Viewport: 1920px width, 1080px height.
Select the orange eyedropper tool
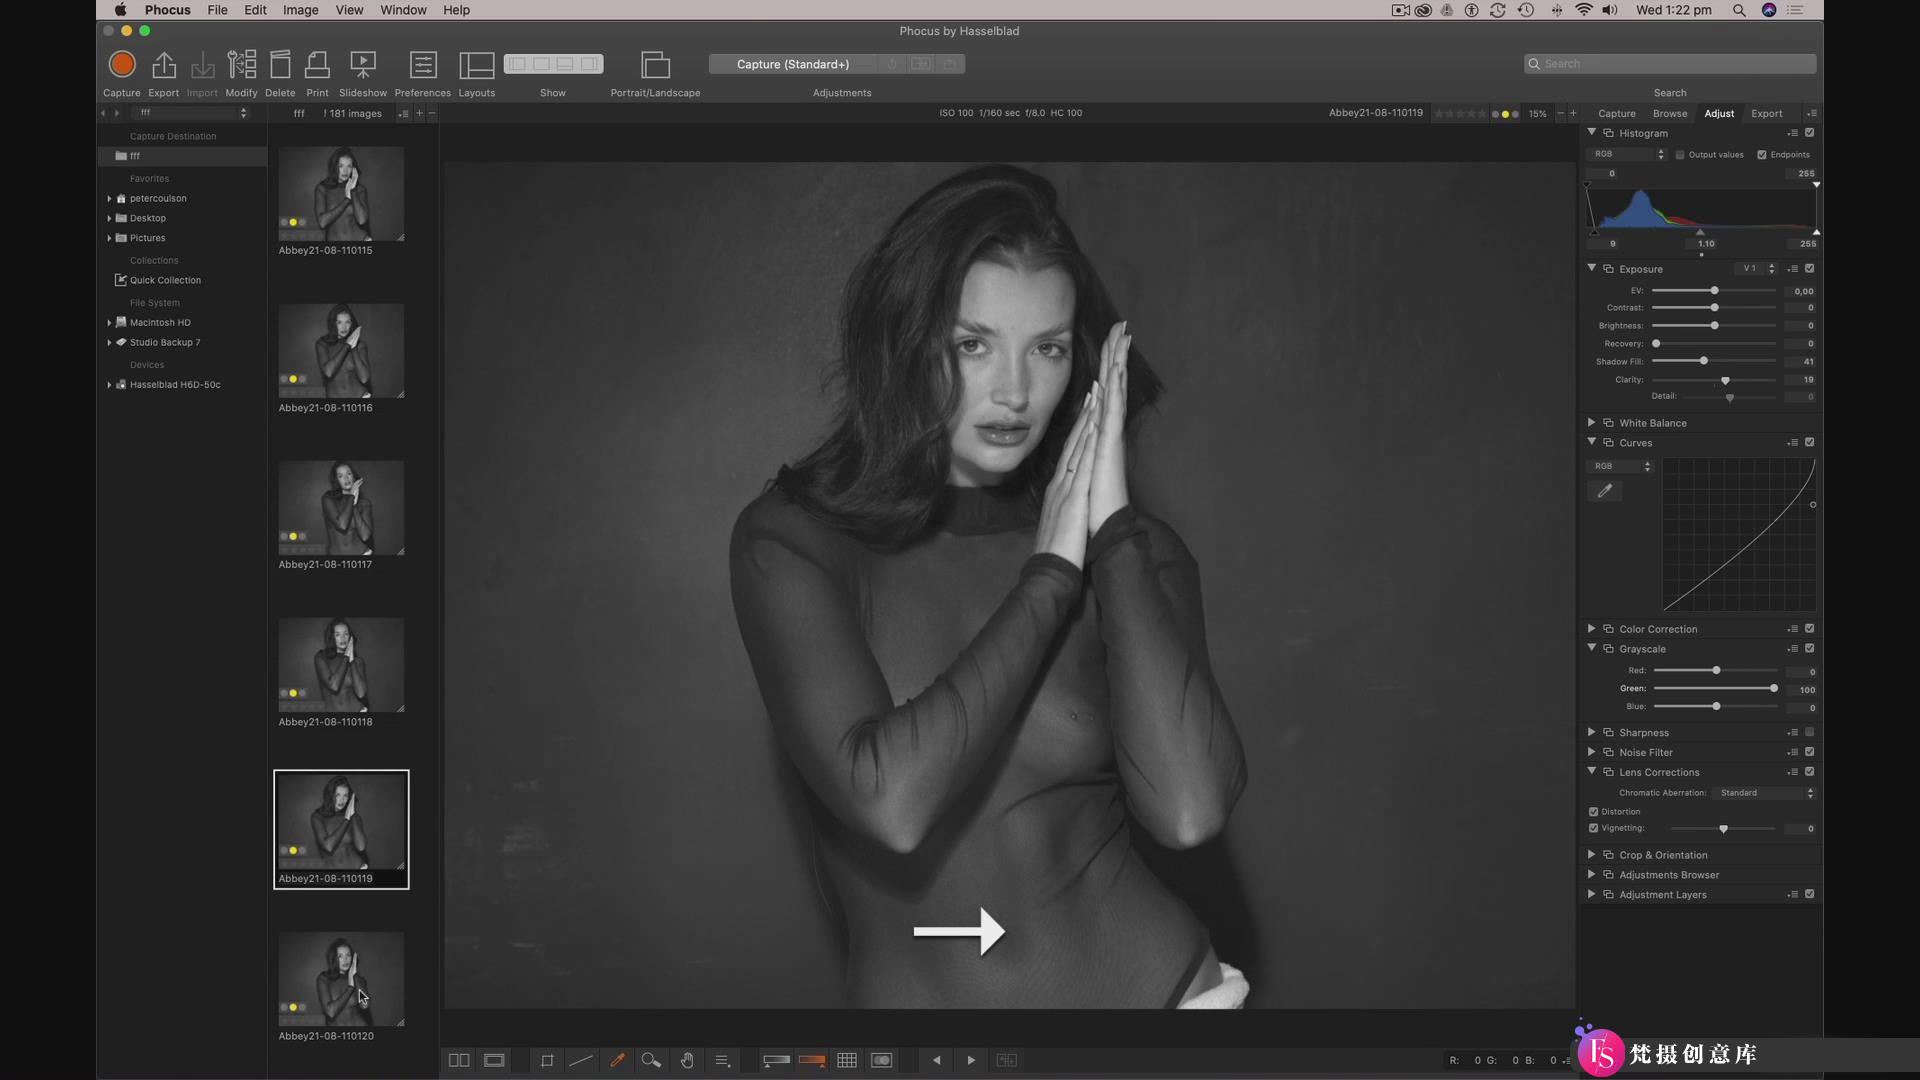pos(617,1060)
